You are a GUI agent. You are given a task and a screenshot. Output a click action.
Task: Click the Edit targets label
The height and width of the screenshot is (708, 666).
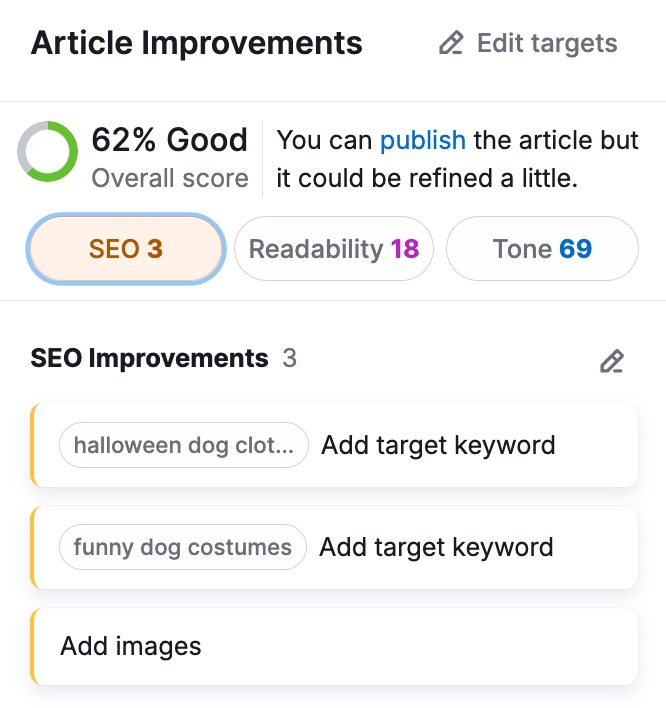tap(547, 44)
